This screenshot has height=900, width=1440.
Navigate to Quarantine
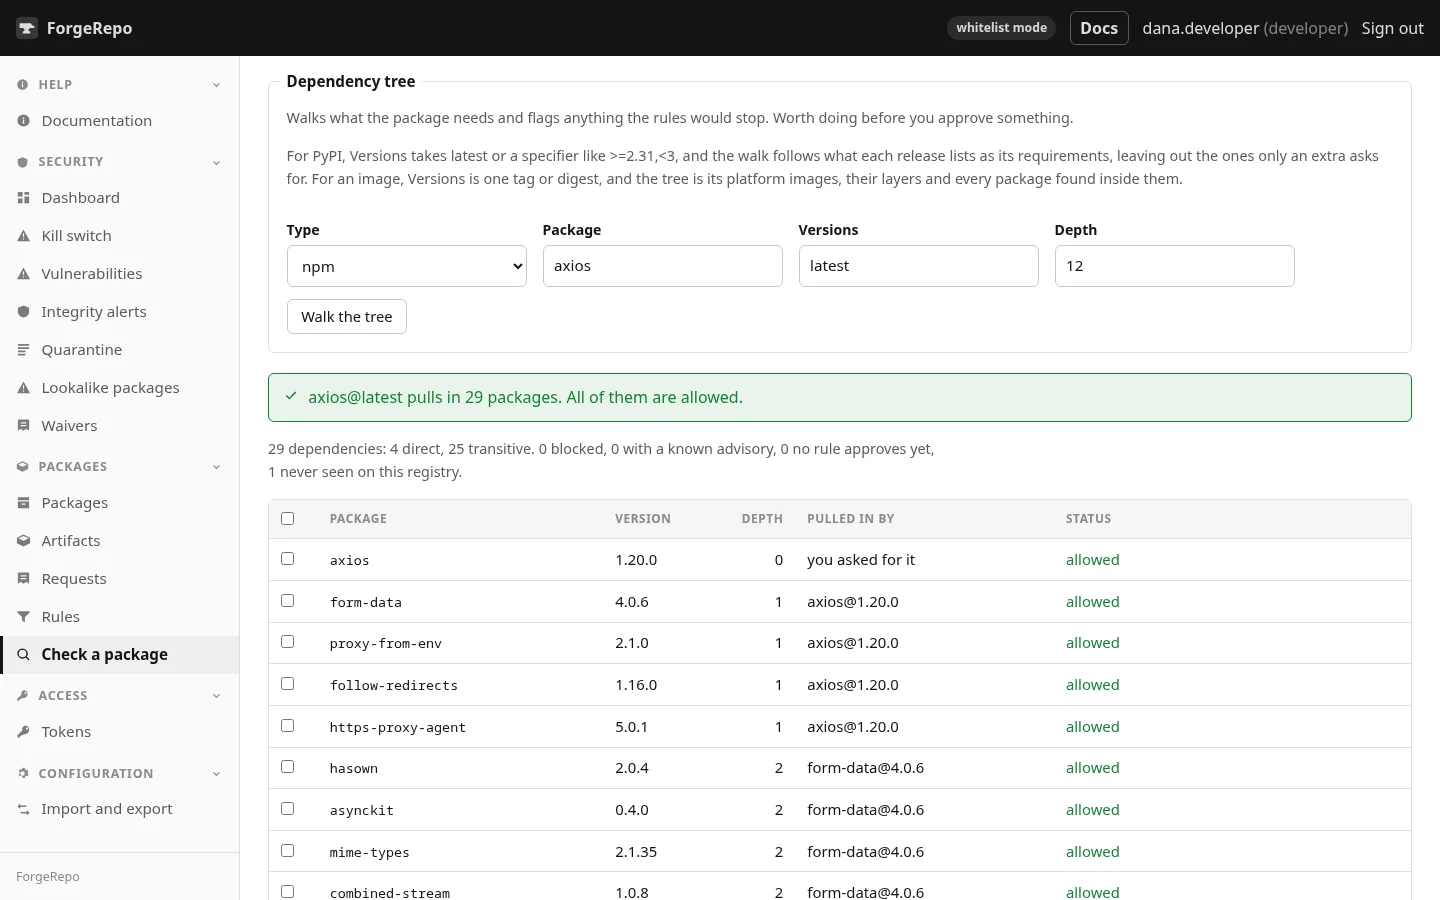pos(120,350)
